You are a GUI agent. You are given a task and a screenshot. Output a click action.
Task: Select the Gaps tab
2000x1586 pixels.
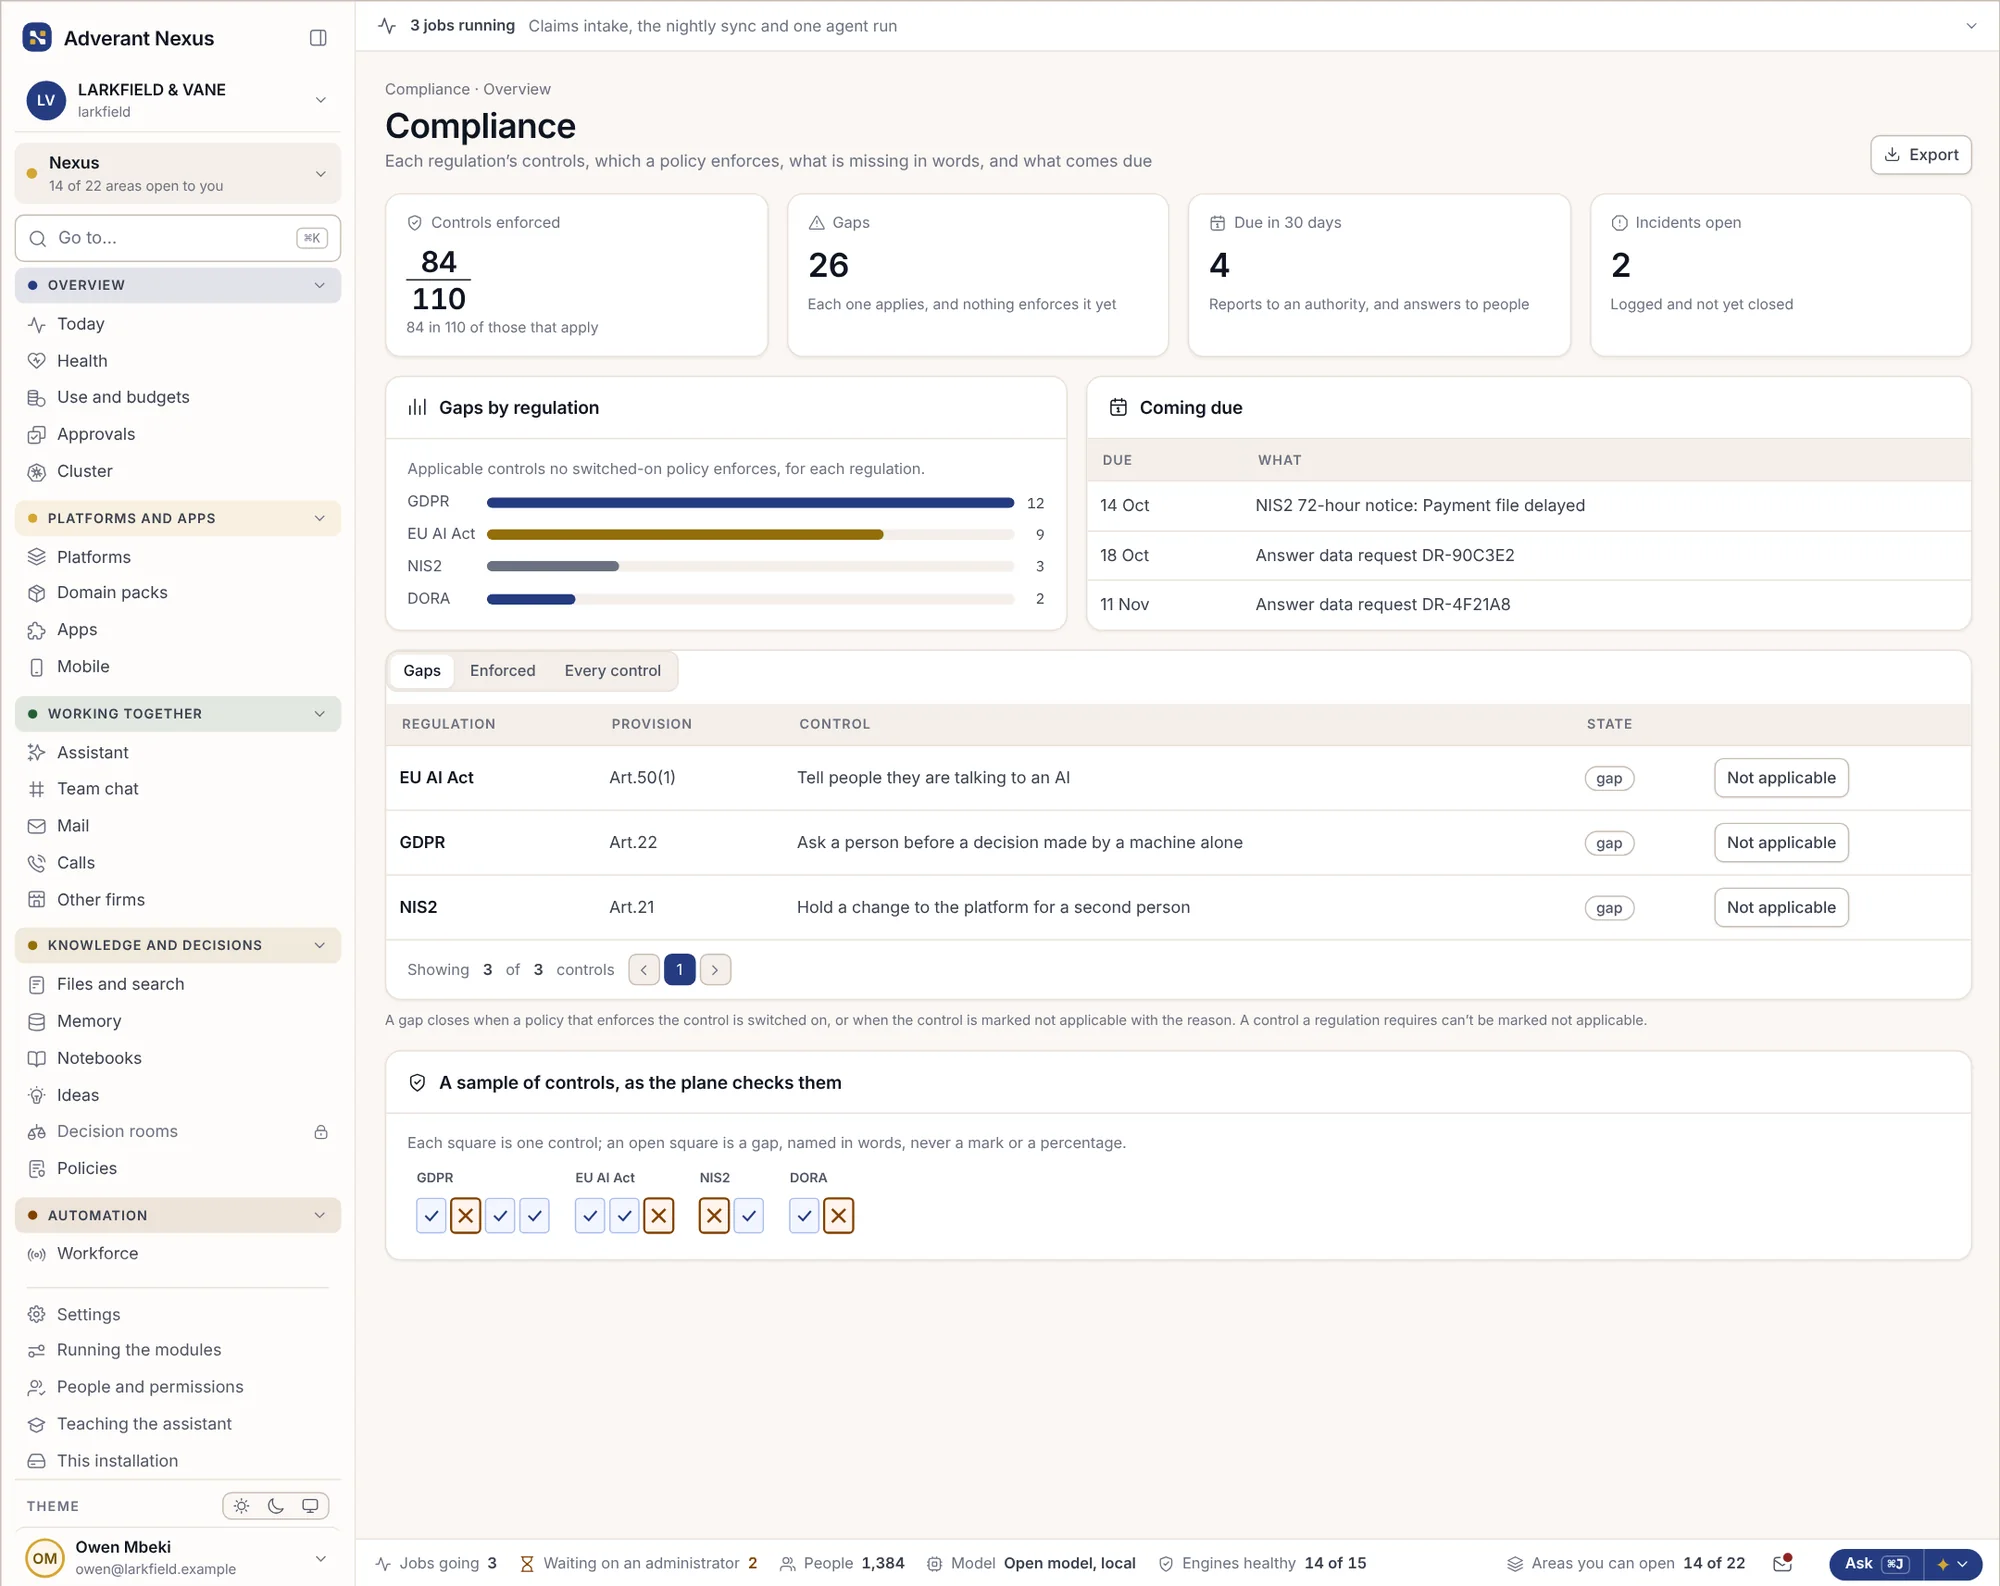422,671
